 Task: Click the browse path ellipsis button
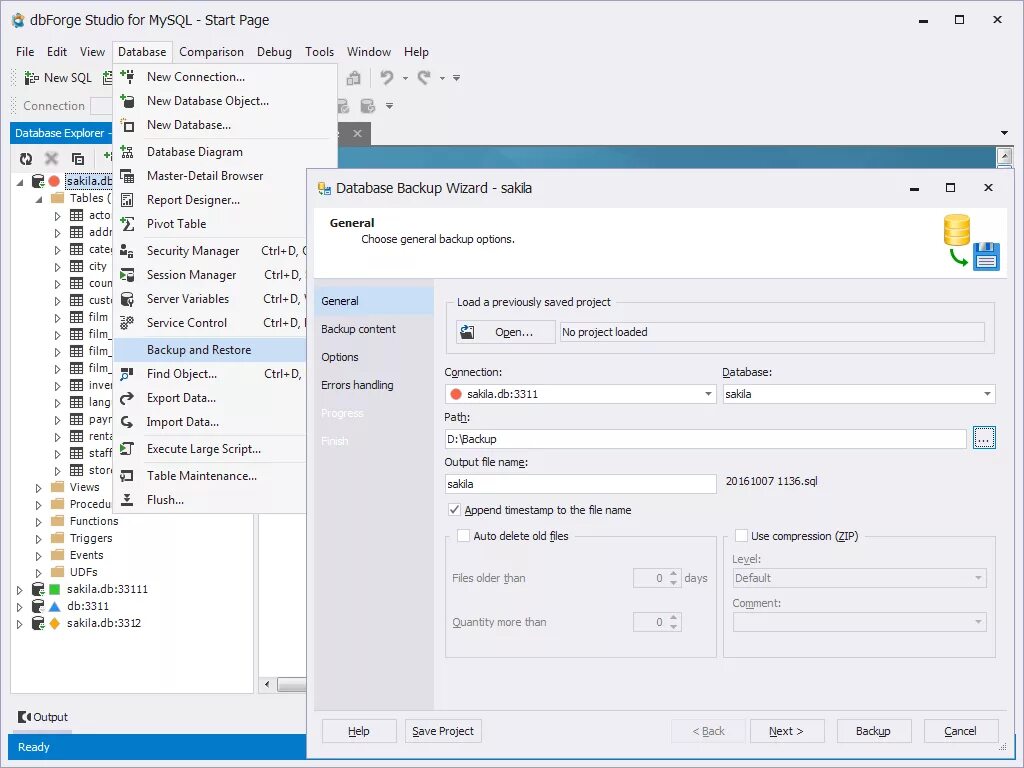point(984,438)
